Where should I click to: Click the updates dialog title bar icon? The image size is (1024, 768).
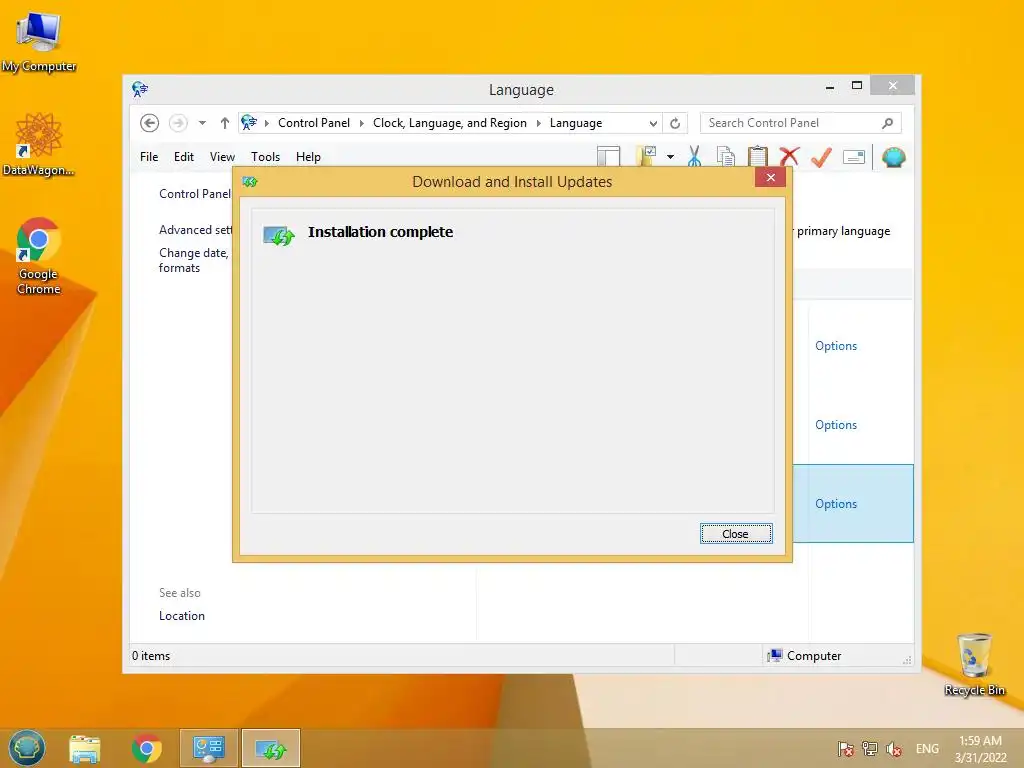pos(250,182)
